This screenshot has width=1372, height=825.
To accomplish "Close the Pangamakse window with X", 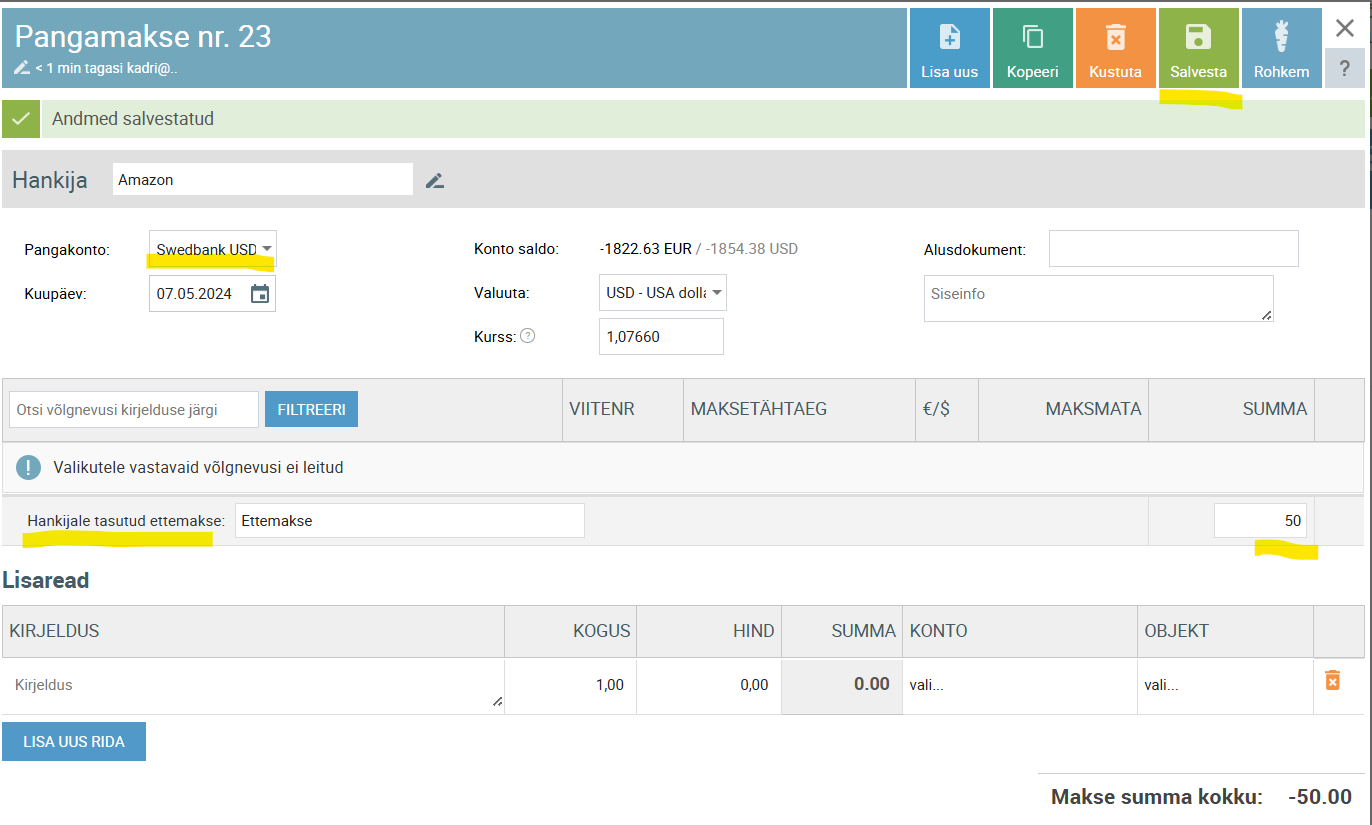I will 1344,28.
